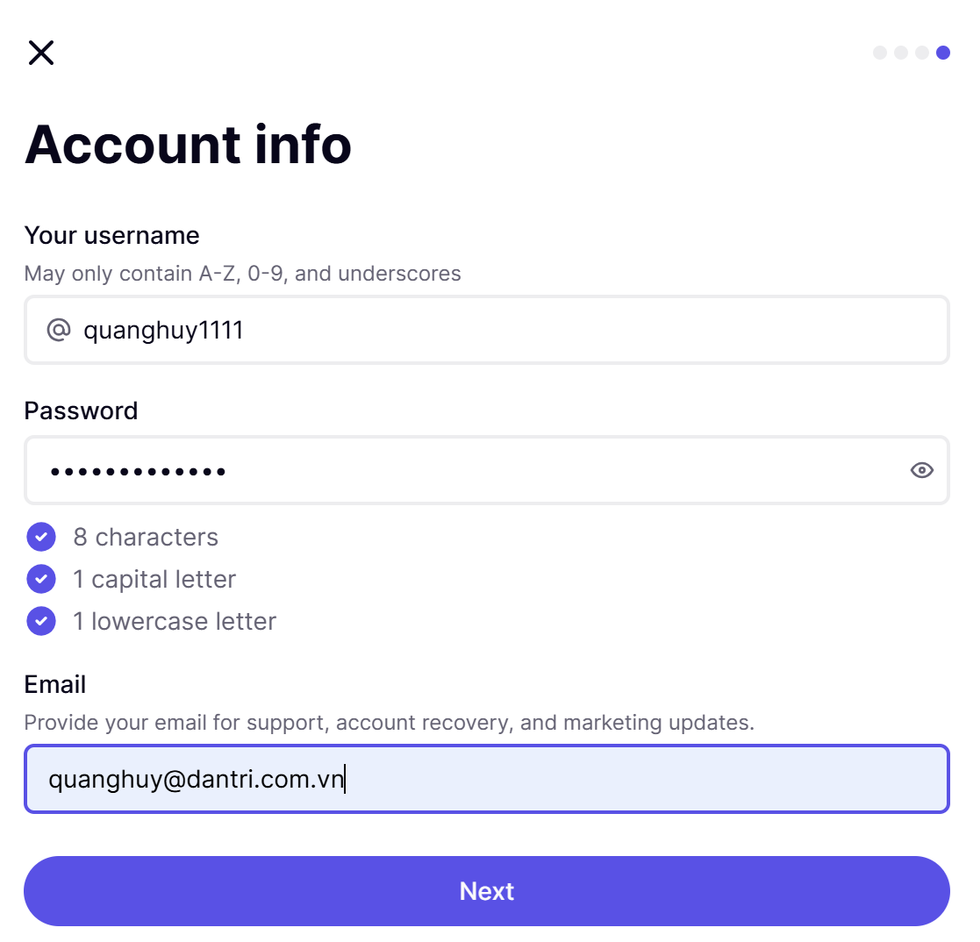The height and width of the screenshot is (942, 980).
Task: Click the second progress step dot
Action: tap(901, 53)
